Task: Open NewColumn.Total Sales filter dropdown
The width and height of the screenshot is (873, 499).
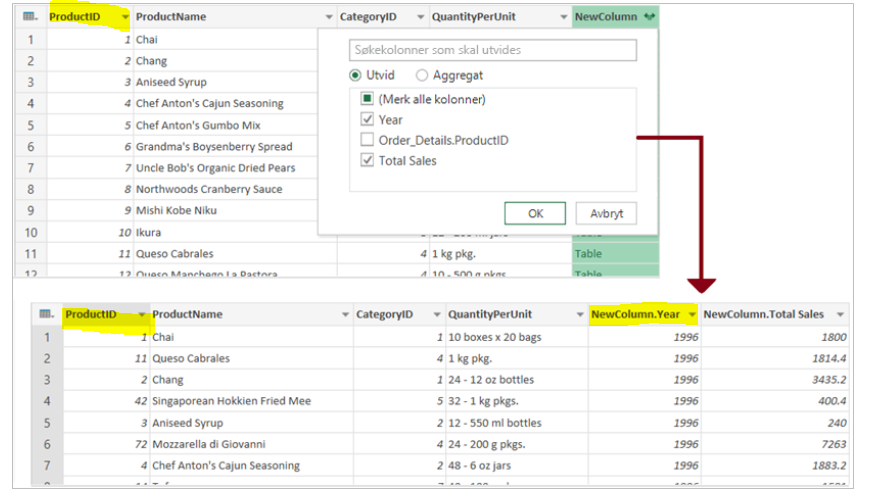Action: click(x=840, y=315)
